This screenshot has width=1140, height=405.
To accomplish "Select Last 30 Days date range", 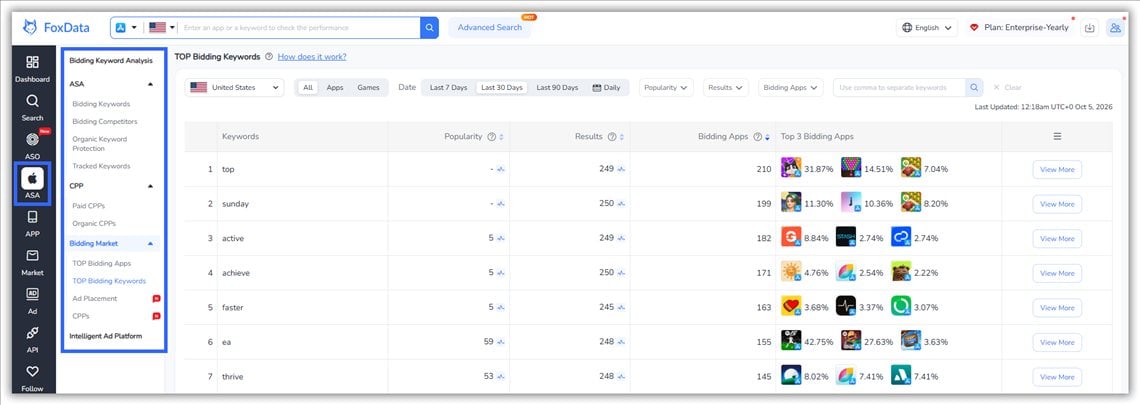I will coord(502,87).
